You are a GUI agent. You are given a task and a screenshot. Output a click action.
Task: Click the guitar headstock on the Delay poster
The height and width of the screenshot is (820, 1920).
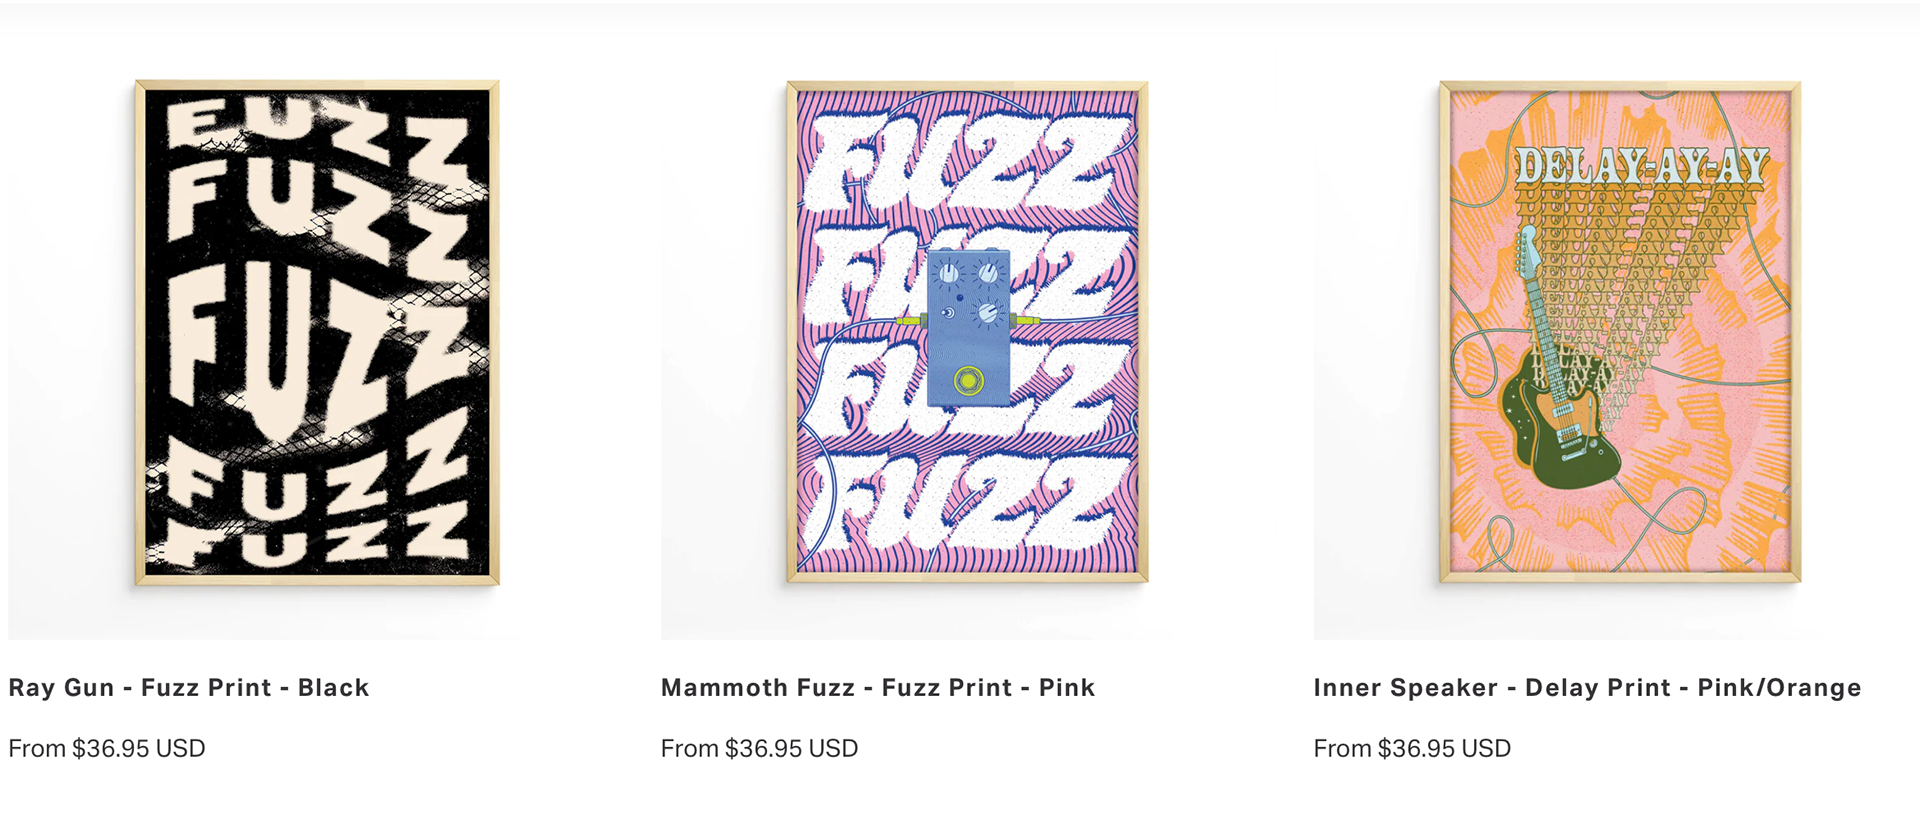pos(1528,250)
